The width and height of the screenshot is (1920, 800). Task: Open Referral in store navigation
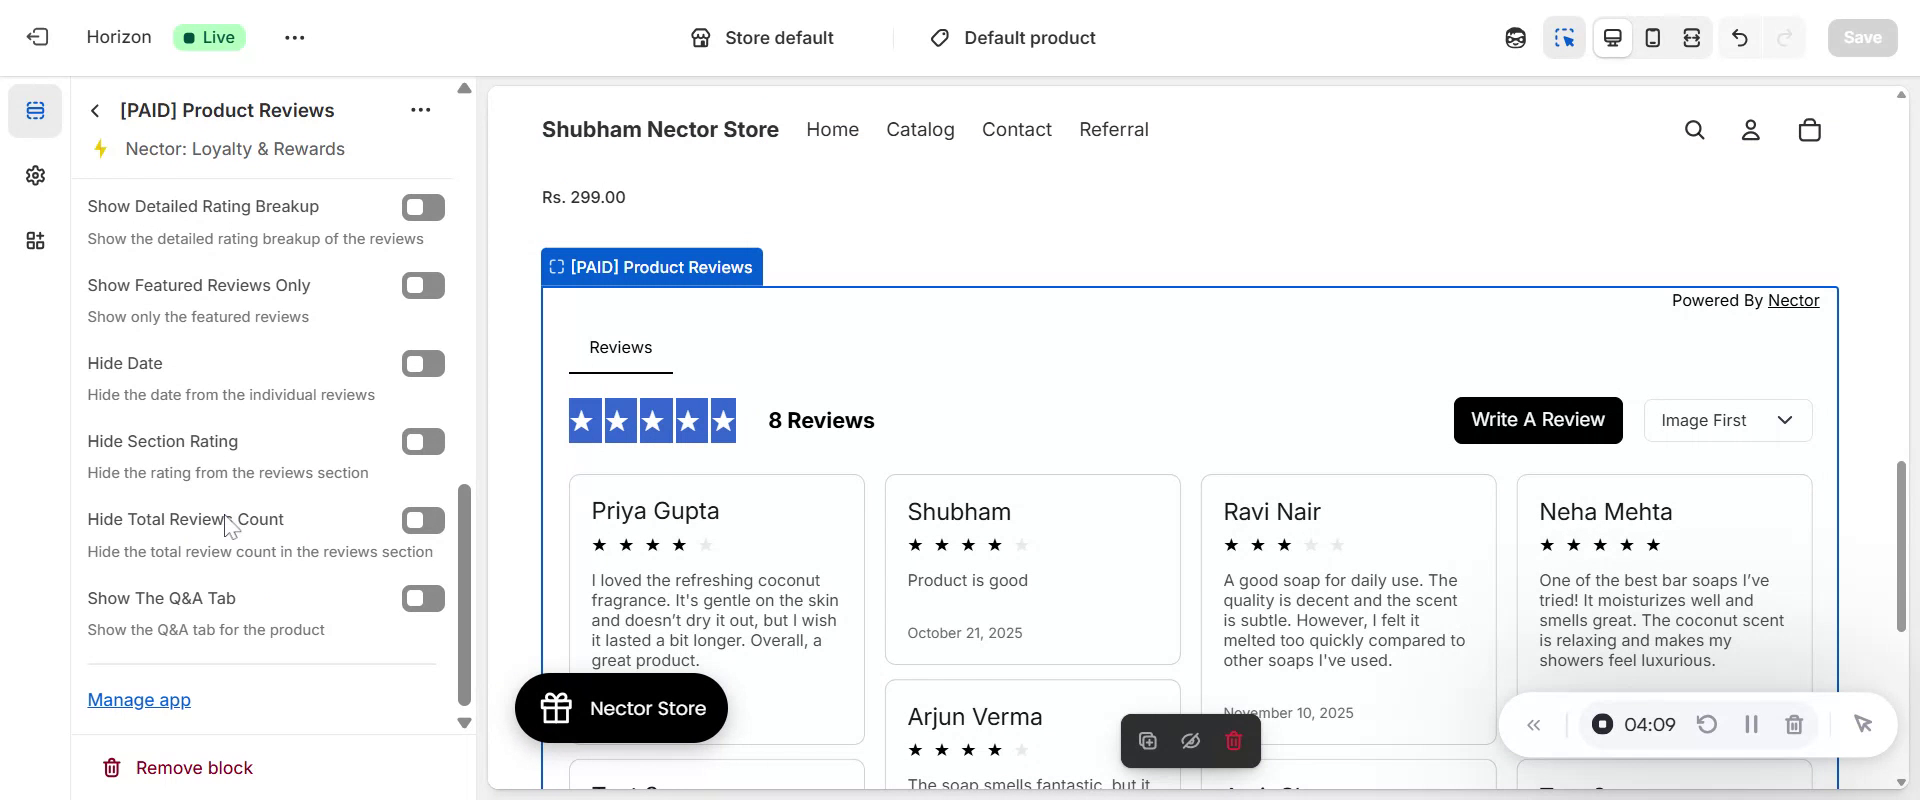click(x=1113, y=130)
